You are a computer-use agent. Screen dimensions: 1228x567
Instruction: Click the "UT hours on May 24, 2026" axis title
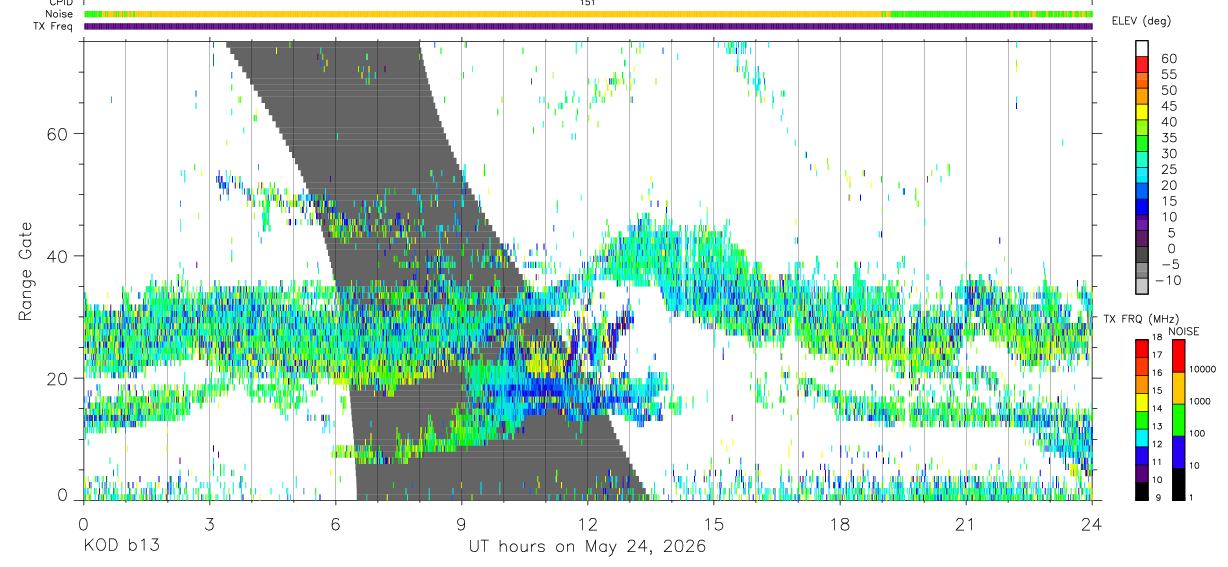coord(587,547)
